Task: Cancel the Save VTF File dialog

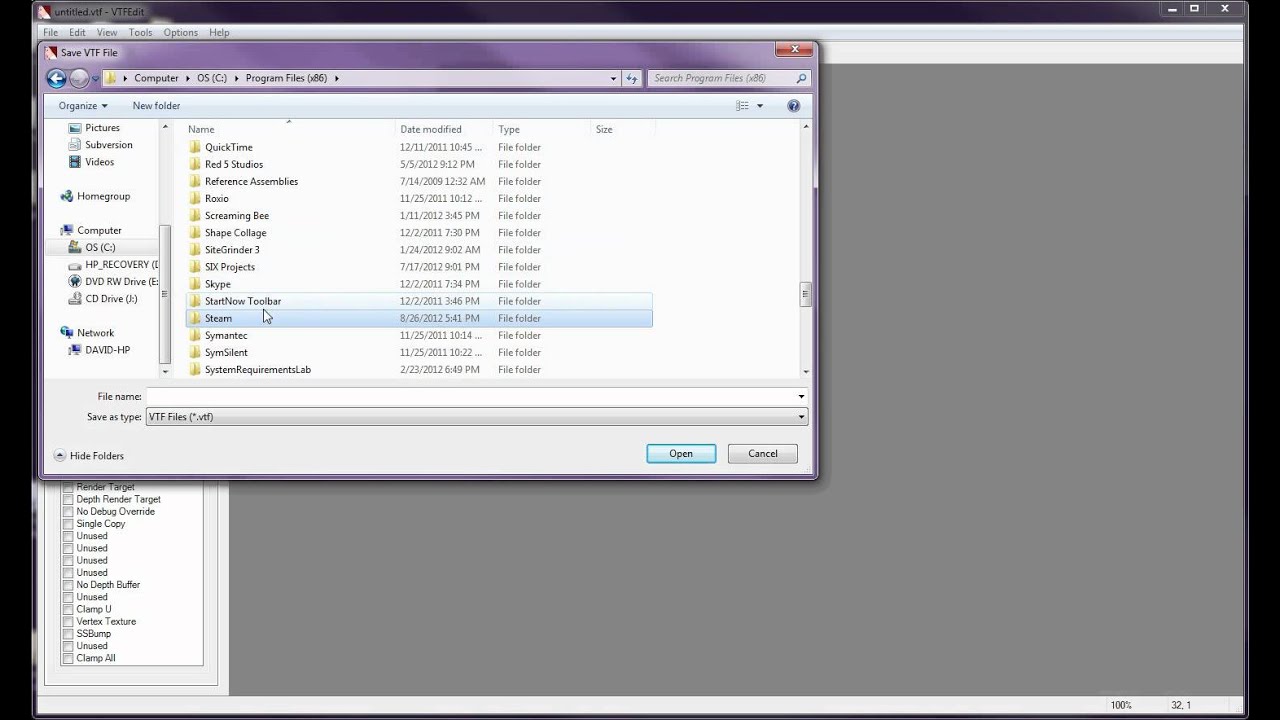Action: coord(763,454)
